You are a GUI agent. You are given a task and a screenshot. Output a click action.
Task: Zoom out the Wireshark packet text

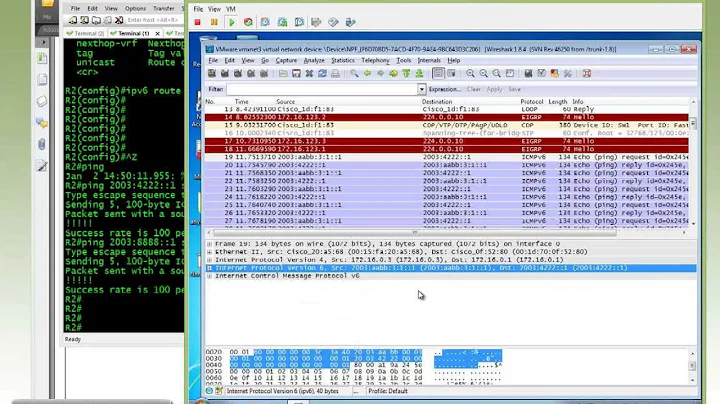[484, 73]
